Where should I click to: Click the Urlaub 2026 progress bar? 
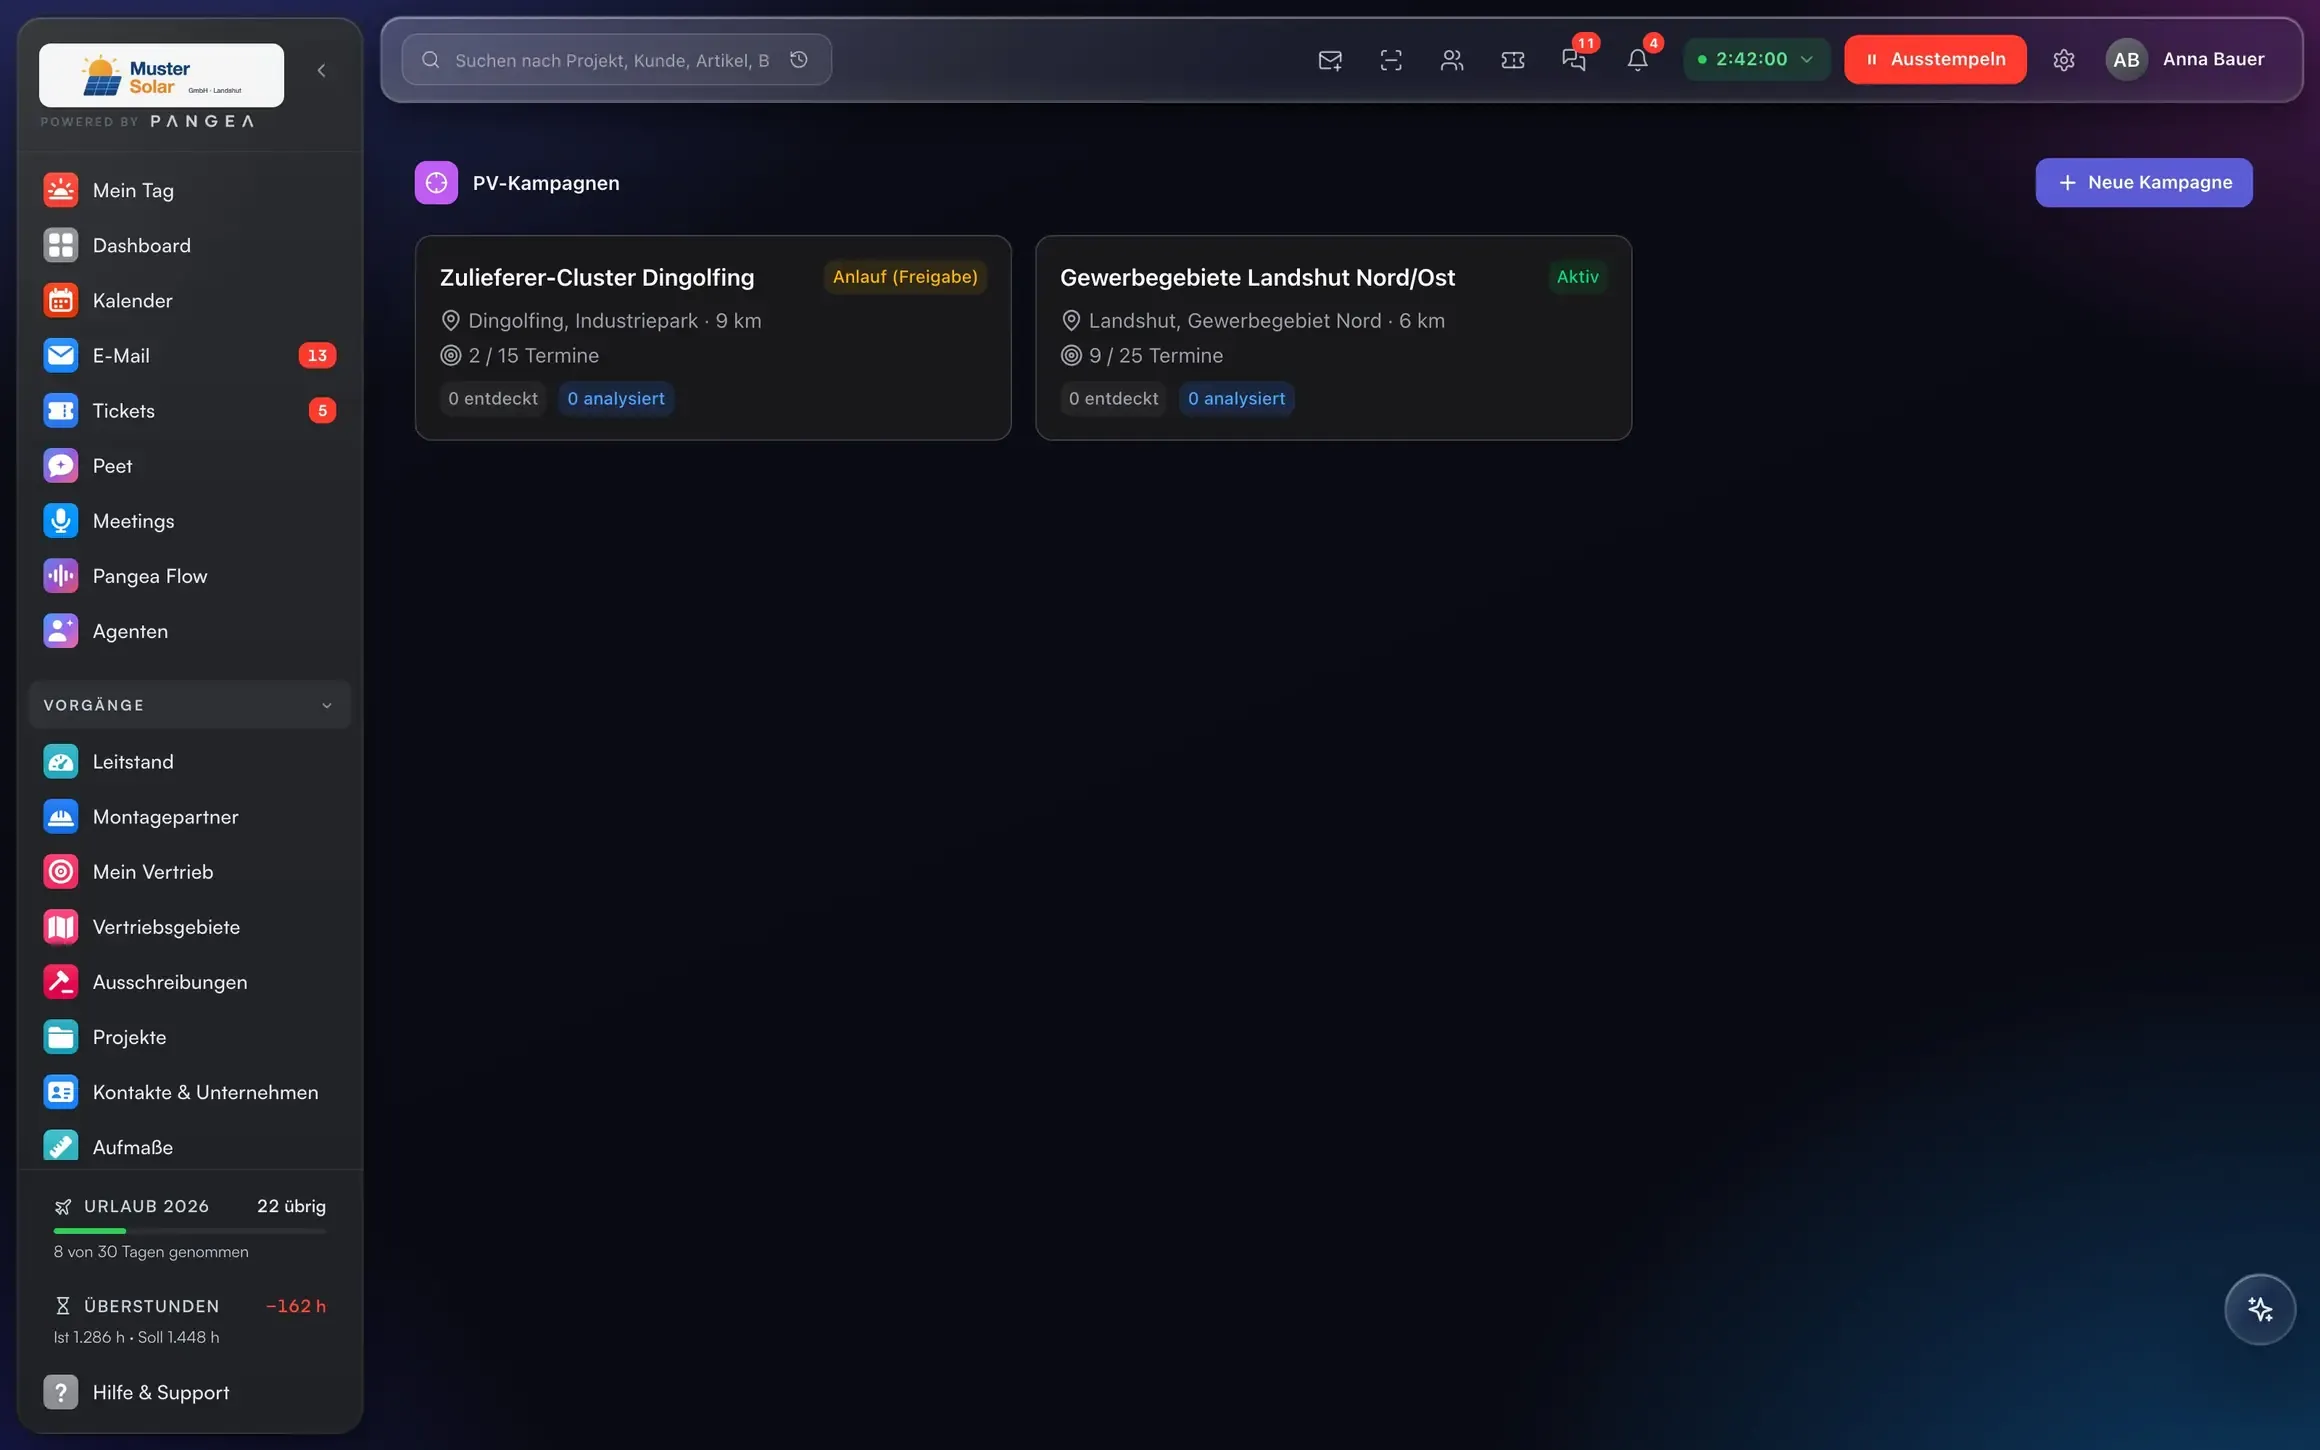tap(189, 1230)
